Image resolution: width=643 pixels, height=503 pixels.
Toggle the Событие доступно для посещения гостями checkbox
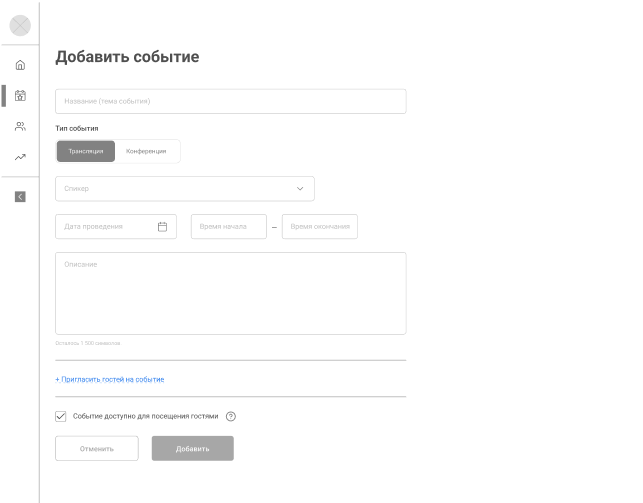coord(61,416)
